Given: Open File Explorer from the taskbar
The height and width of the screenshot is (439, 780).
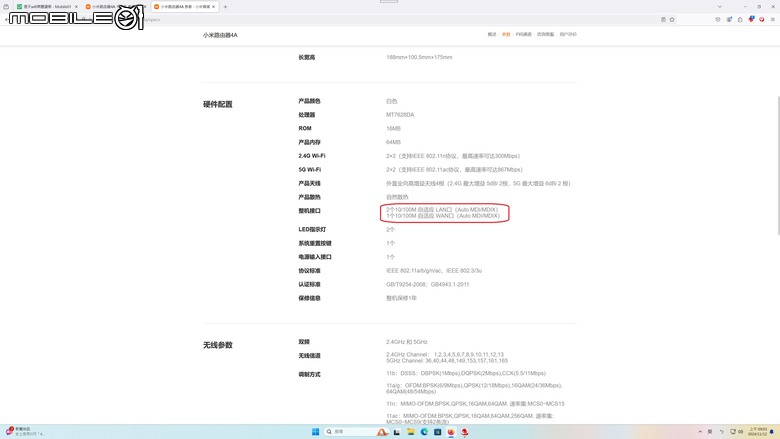Looking at the screenshot, I should click(410, 432).
